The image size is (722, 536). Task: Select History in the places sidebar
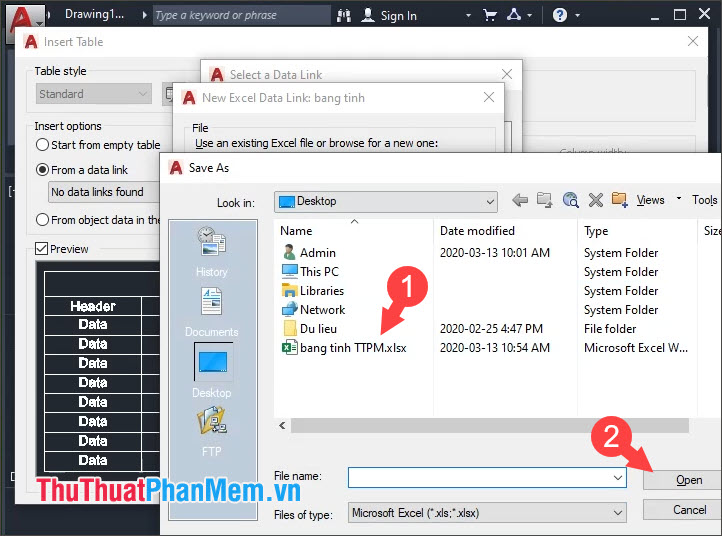click(x=211, y=252)
